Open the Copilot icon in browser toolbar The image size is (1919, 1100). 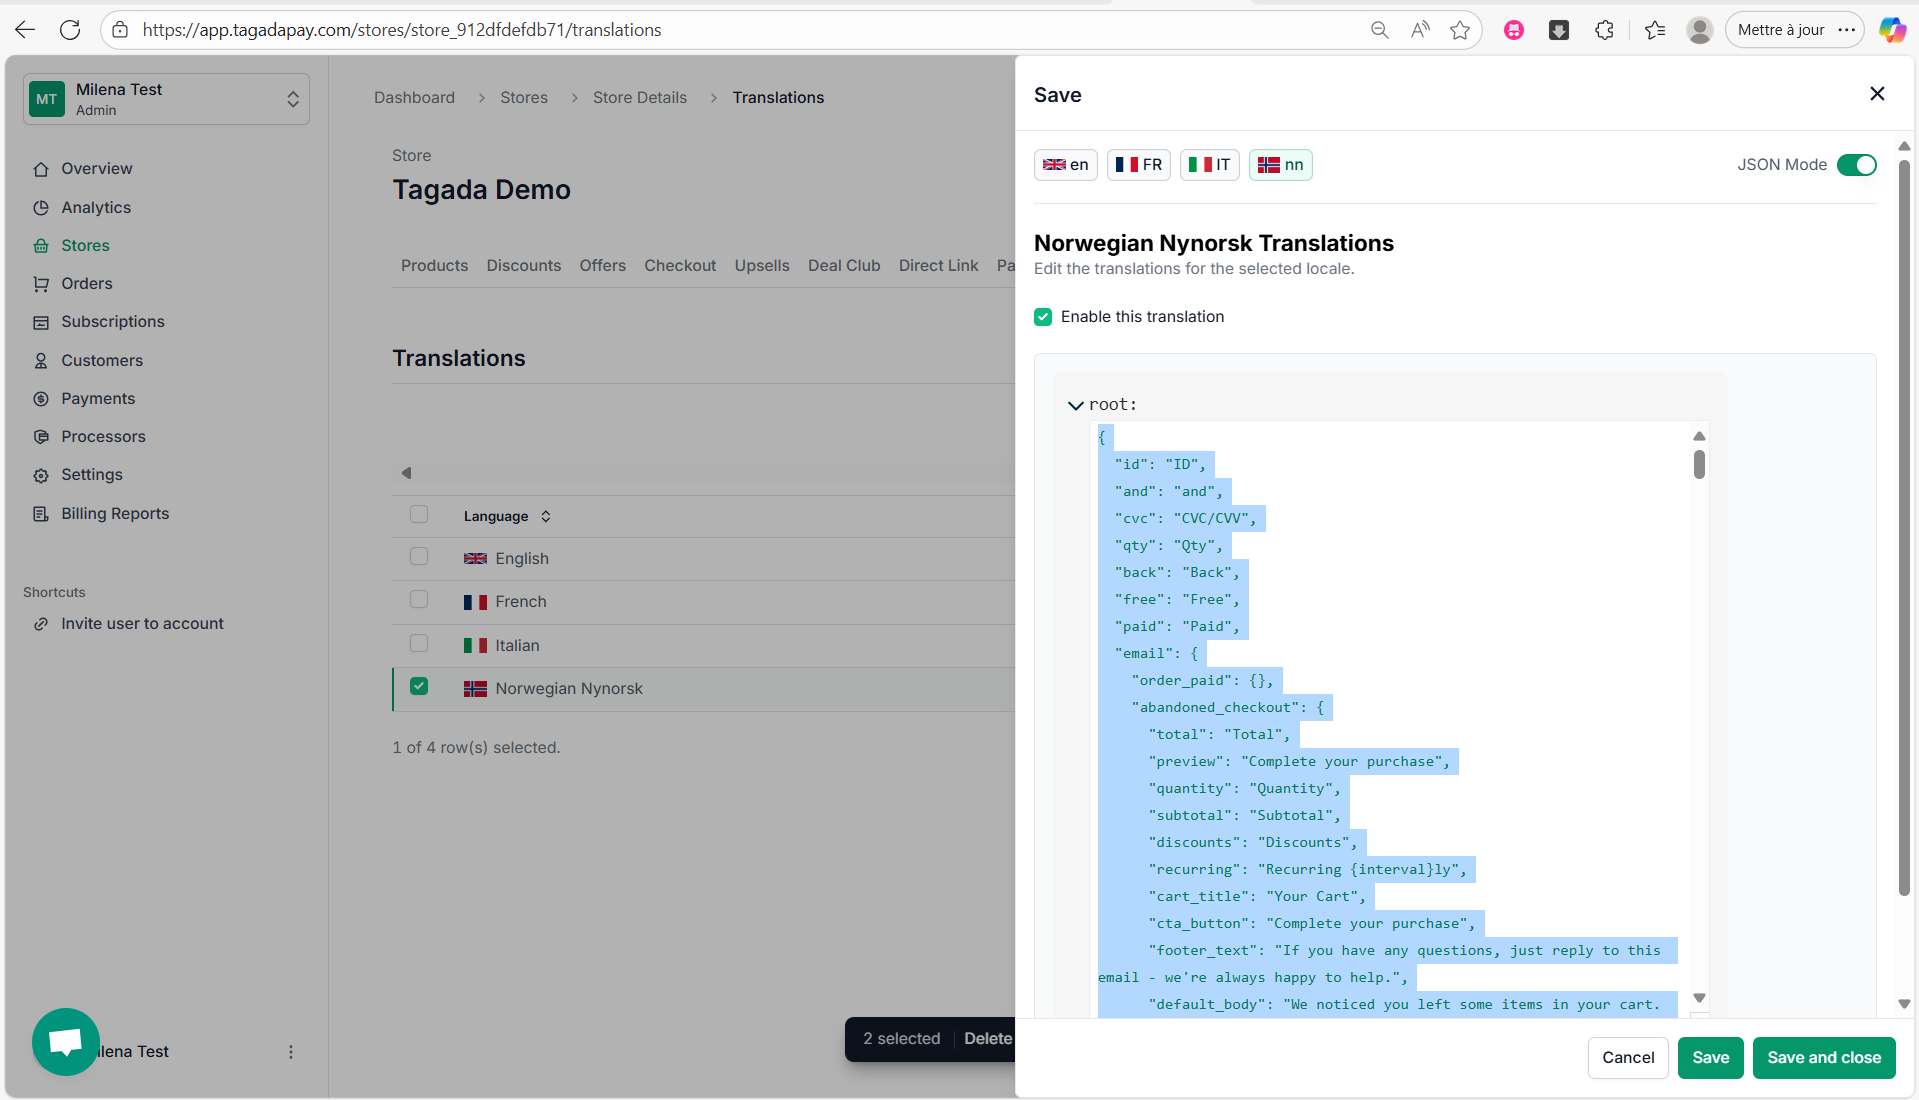1891,30
